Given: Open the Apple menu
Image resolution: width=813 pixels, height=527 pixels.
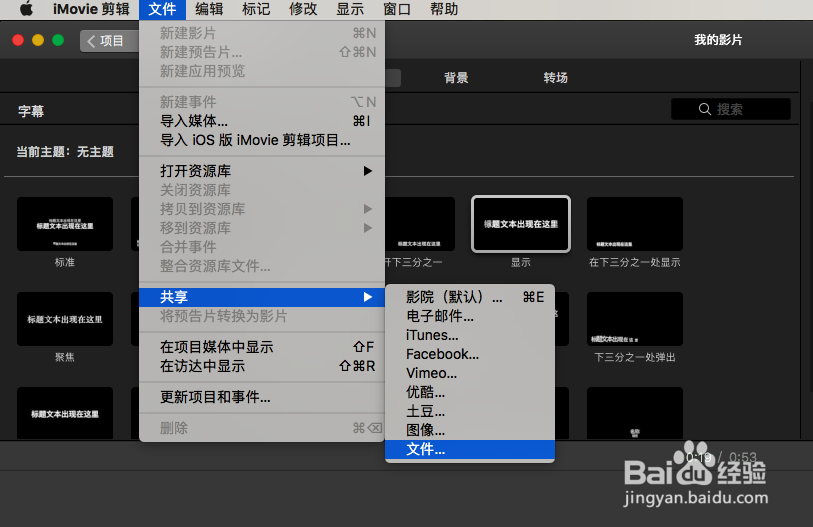Looking at the screenshot, I should pos(26,9).
